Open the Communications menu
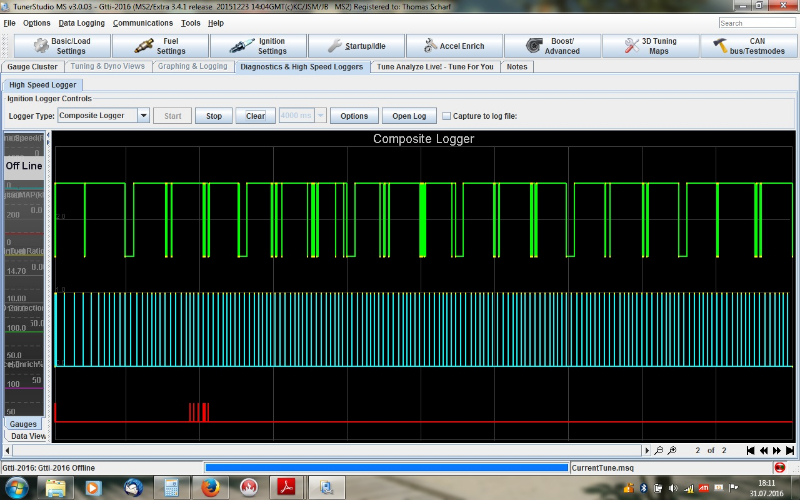800x500 pixels. 142,22
